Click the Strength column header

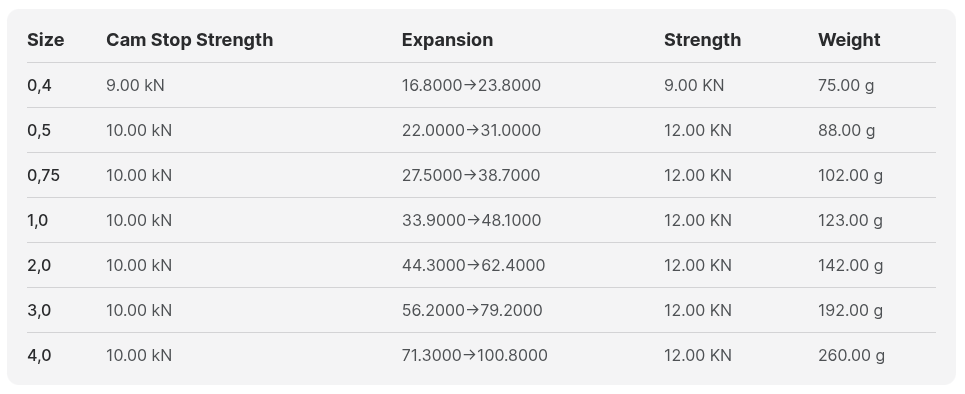702,40
